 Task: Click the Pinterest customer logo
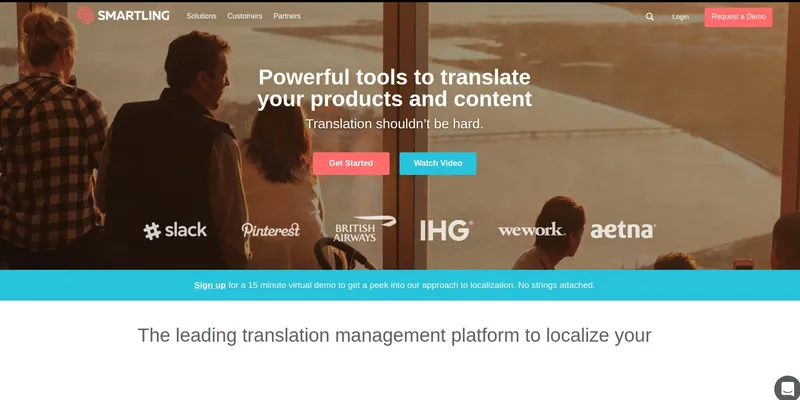click(x=270, y=230)
